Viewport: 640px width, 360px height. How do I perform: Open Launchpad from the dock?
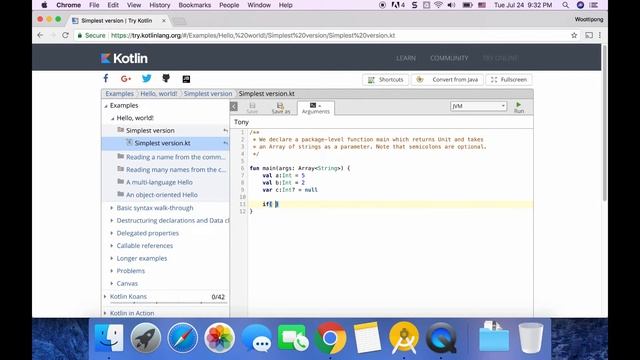tap(146, 338)
